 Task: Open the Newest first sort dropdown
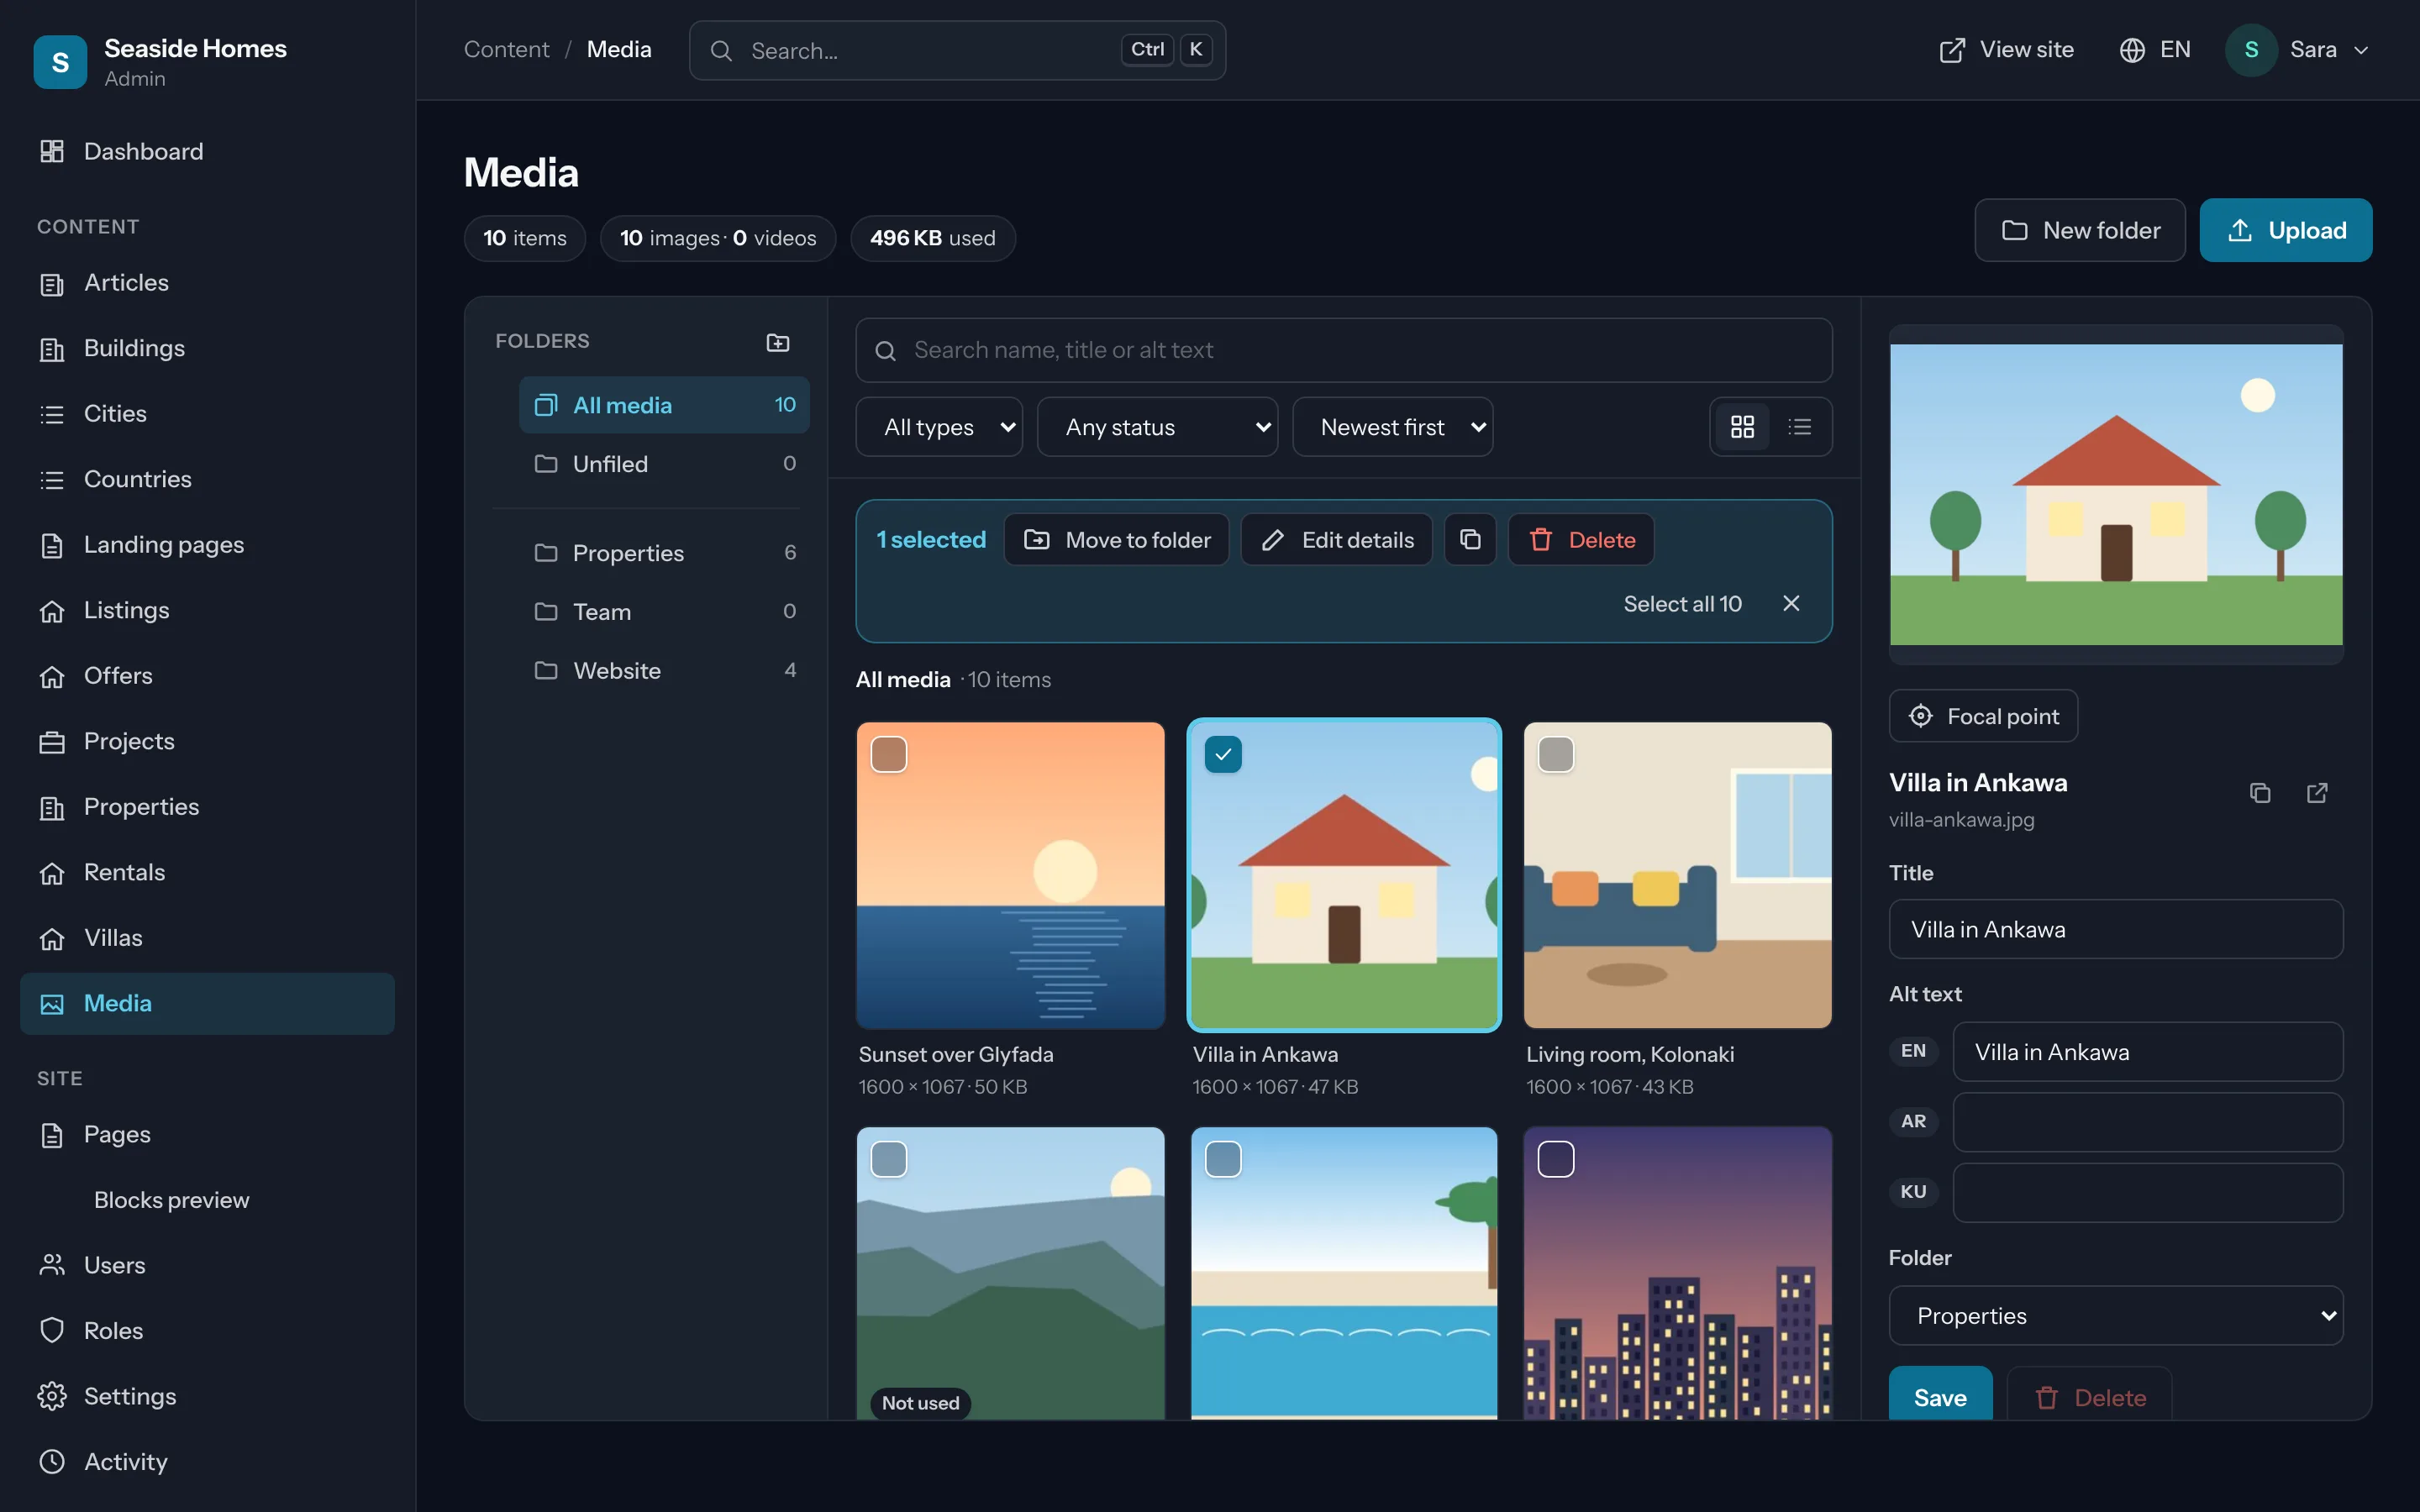click(x=1392, y=427)
